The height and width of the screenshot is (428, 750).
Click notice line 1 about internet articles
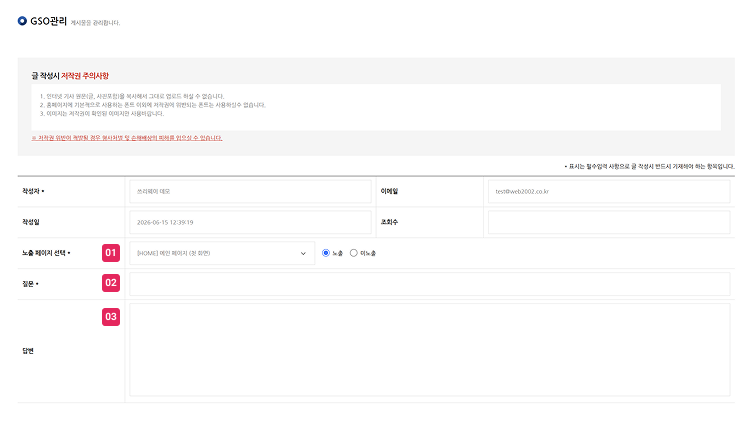tap(132, 96)
